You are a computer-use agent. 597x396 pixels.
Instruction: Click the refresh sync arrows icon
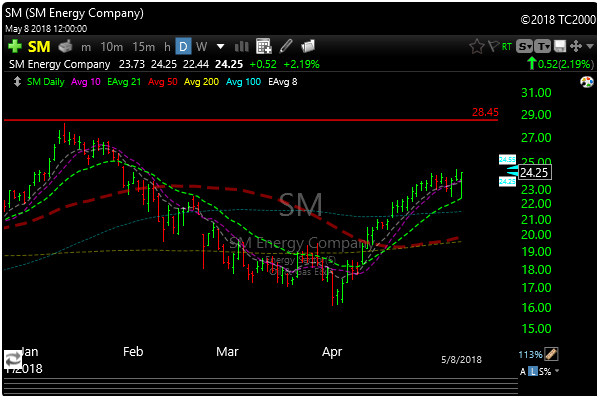(13, 360)
